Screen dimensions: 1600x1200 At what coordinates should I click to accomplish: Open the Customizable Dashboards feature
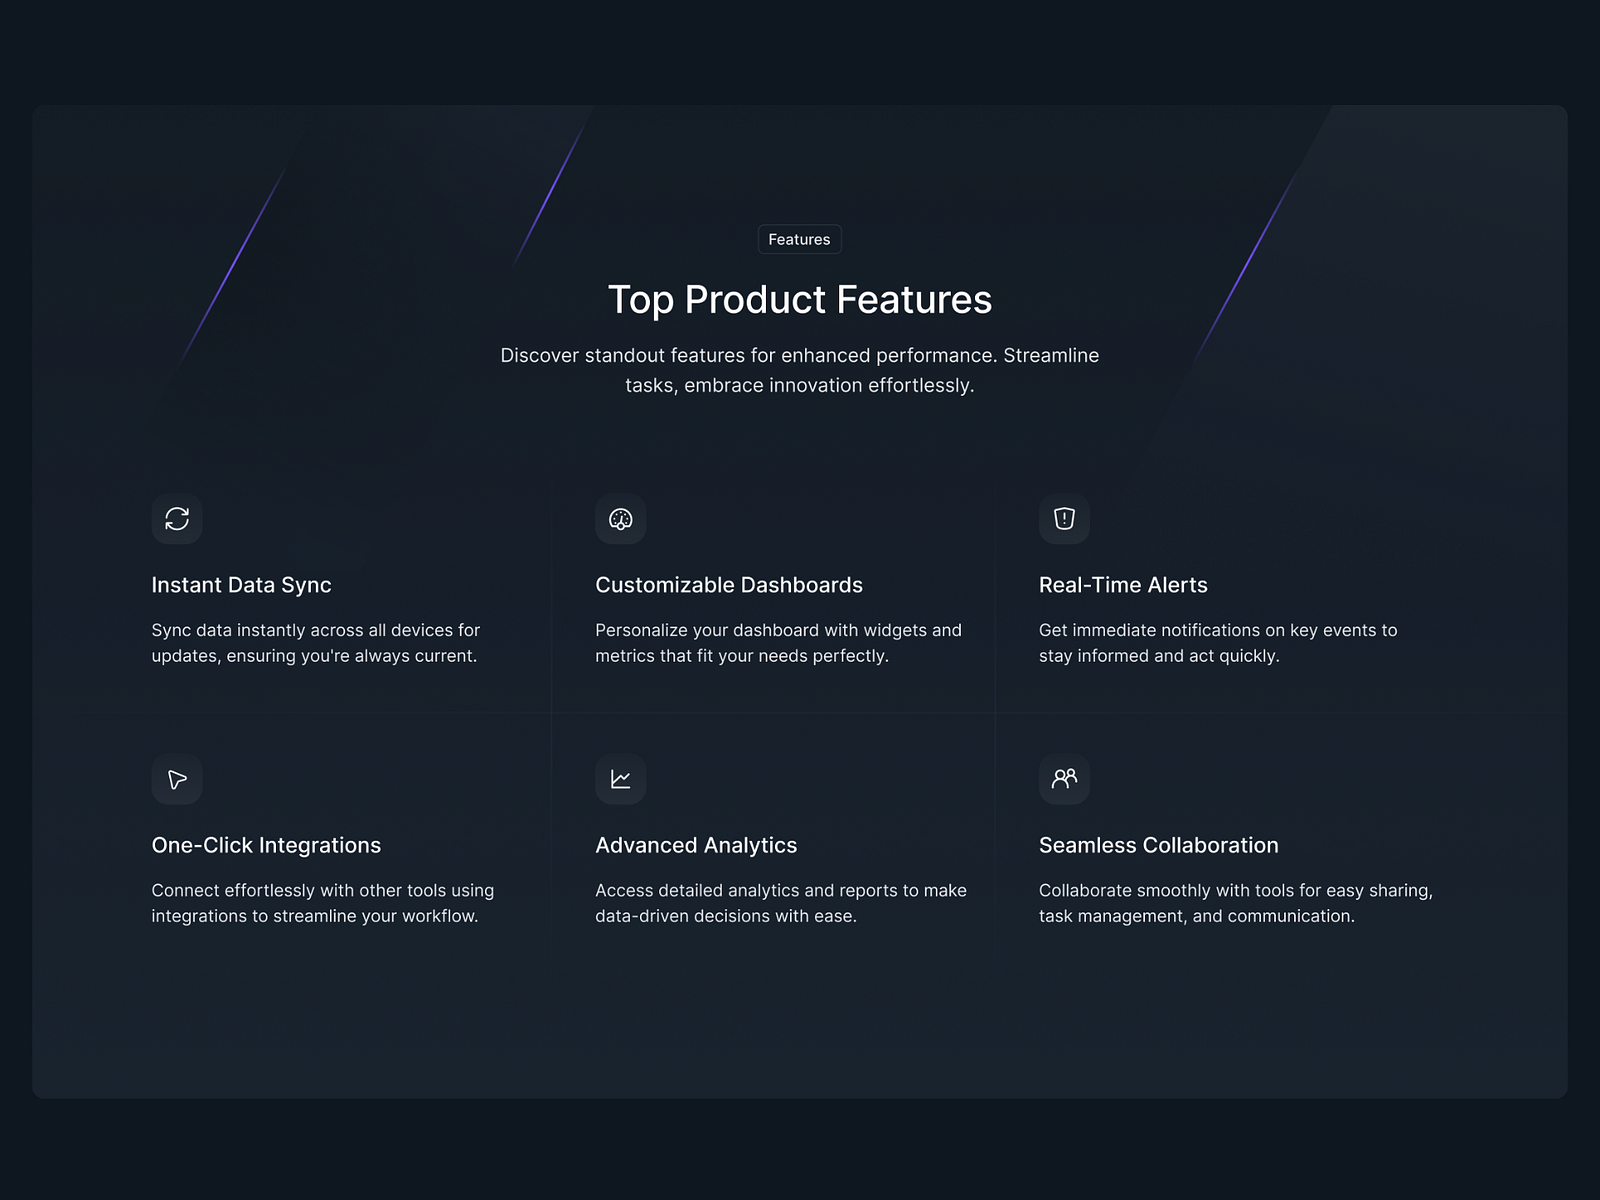729,585
